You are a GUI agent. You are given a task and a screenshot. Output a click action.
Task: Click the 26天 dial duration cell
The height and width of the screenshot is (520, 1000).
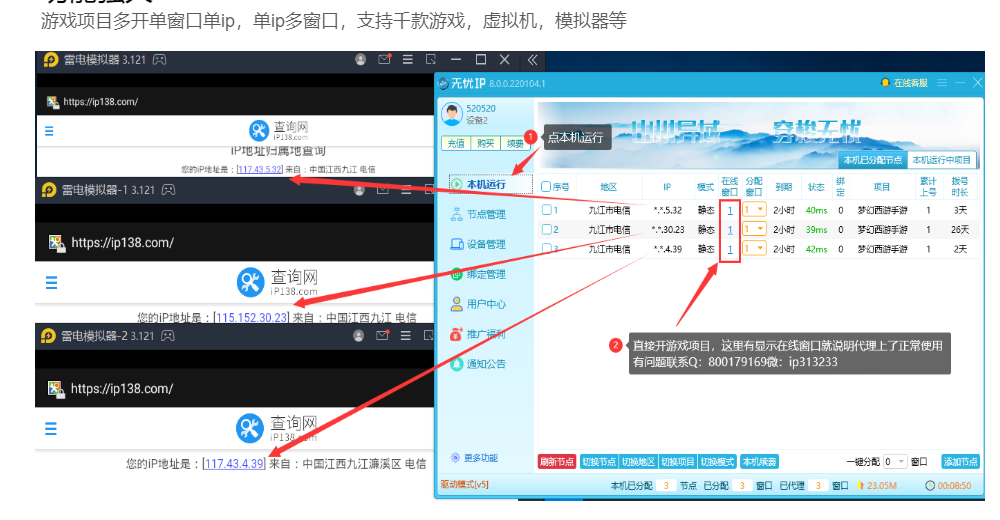[960, 230]
